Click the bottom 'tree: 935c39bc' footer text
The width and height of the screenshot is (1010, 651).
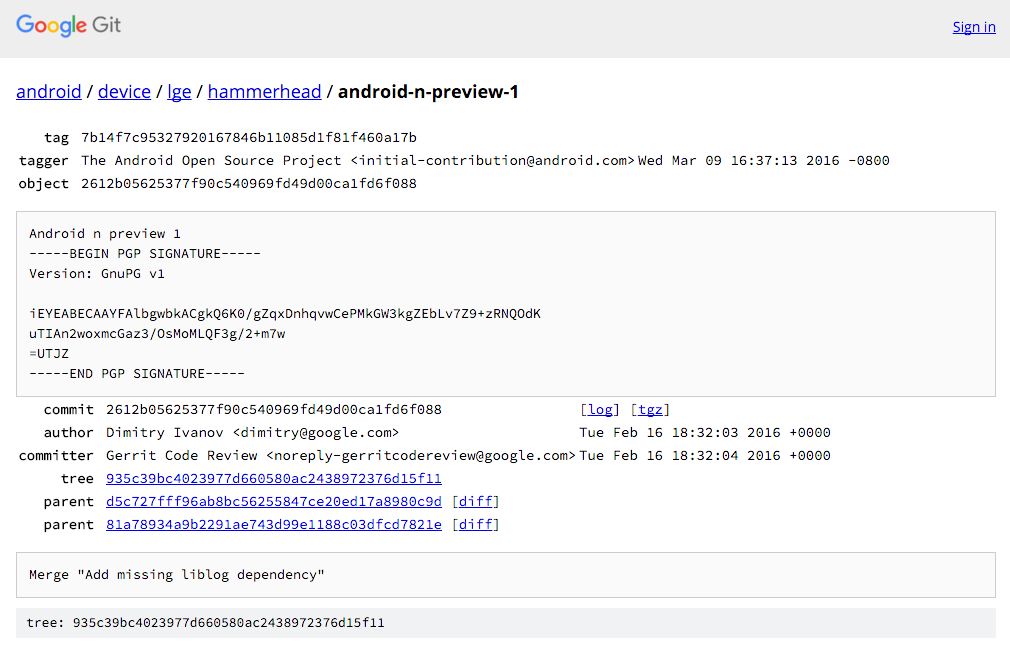click(205, 623)
